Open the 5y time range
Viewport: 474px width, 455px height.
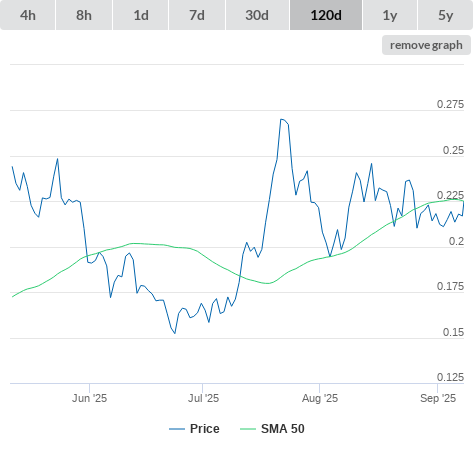pyautogui.click(x=445, y=15)
